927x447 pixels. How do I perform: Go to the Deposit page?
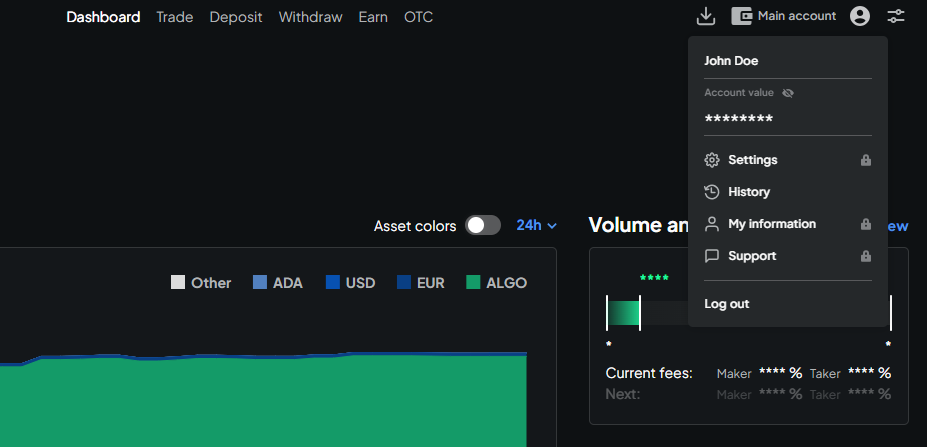(x=236, y=17)
